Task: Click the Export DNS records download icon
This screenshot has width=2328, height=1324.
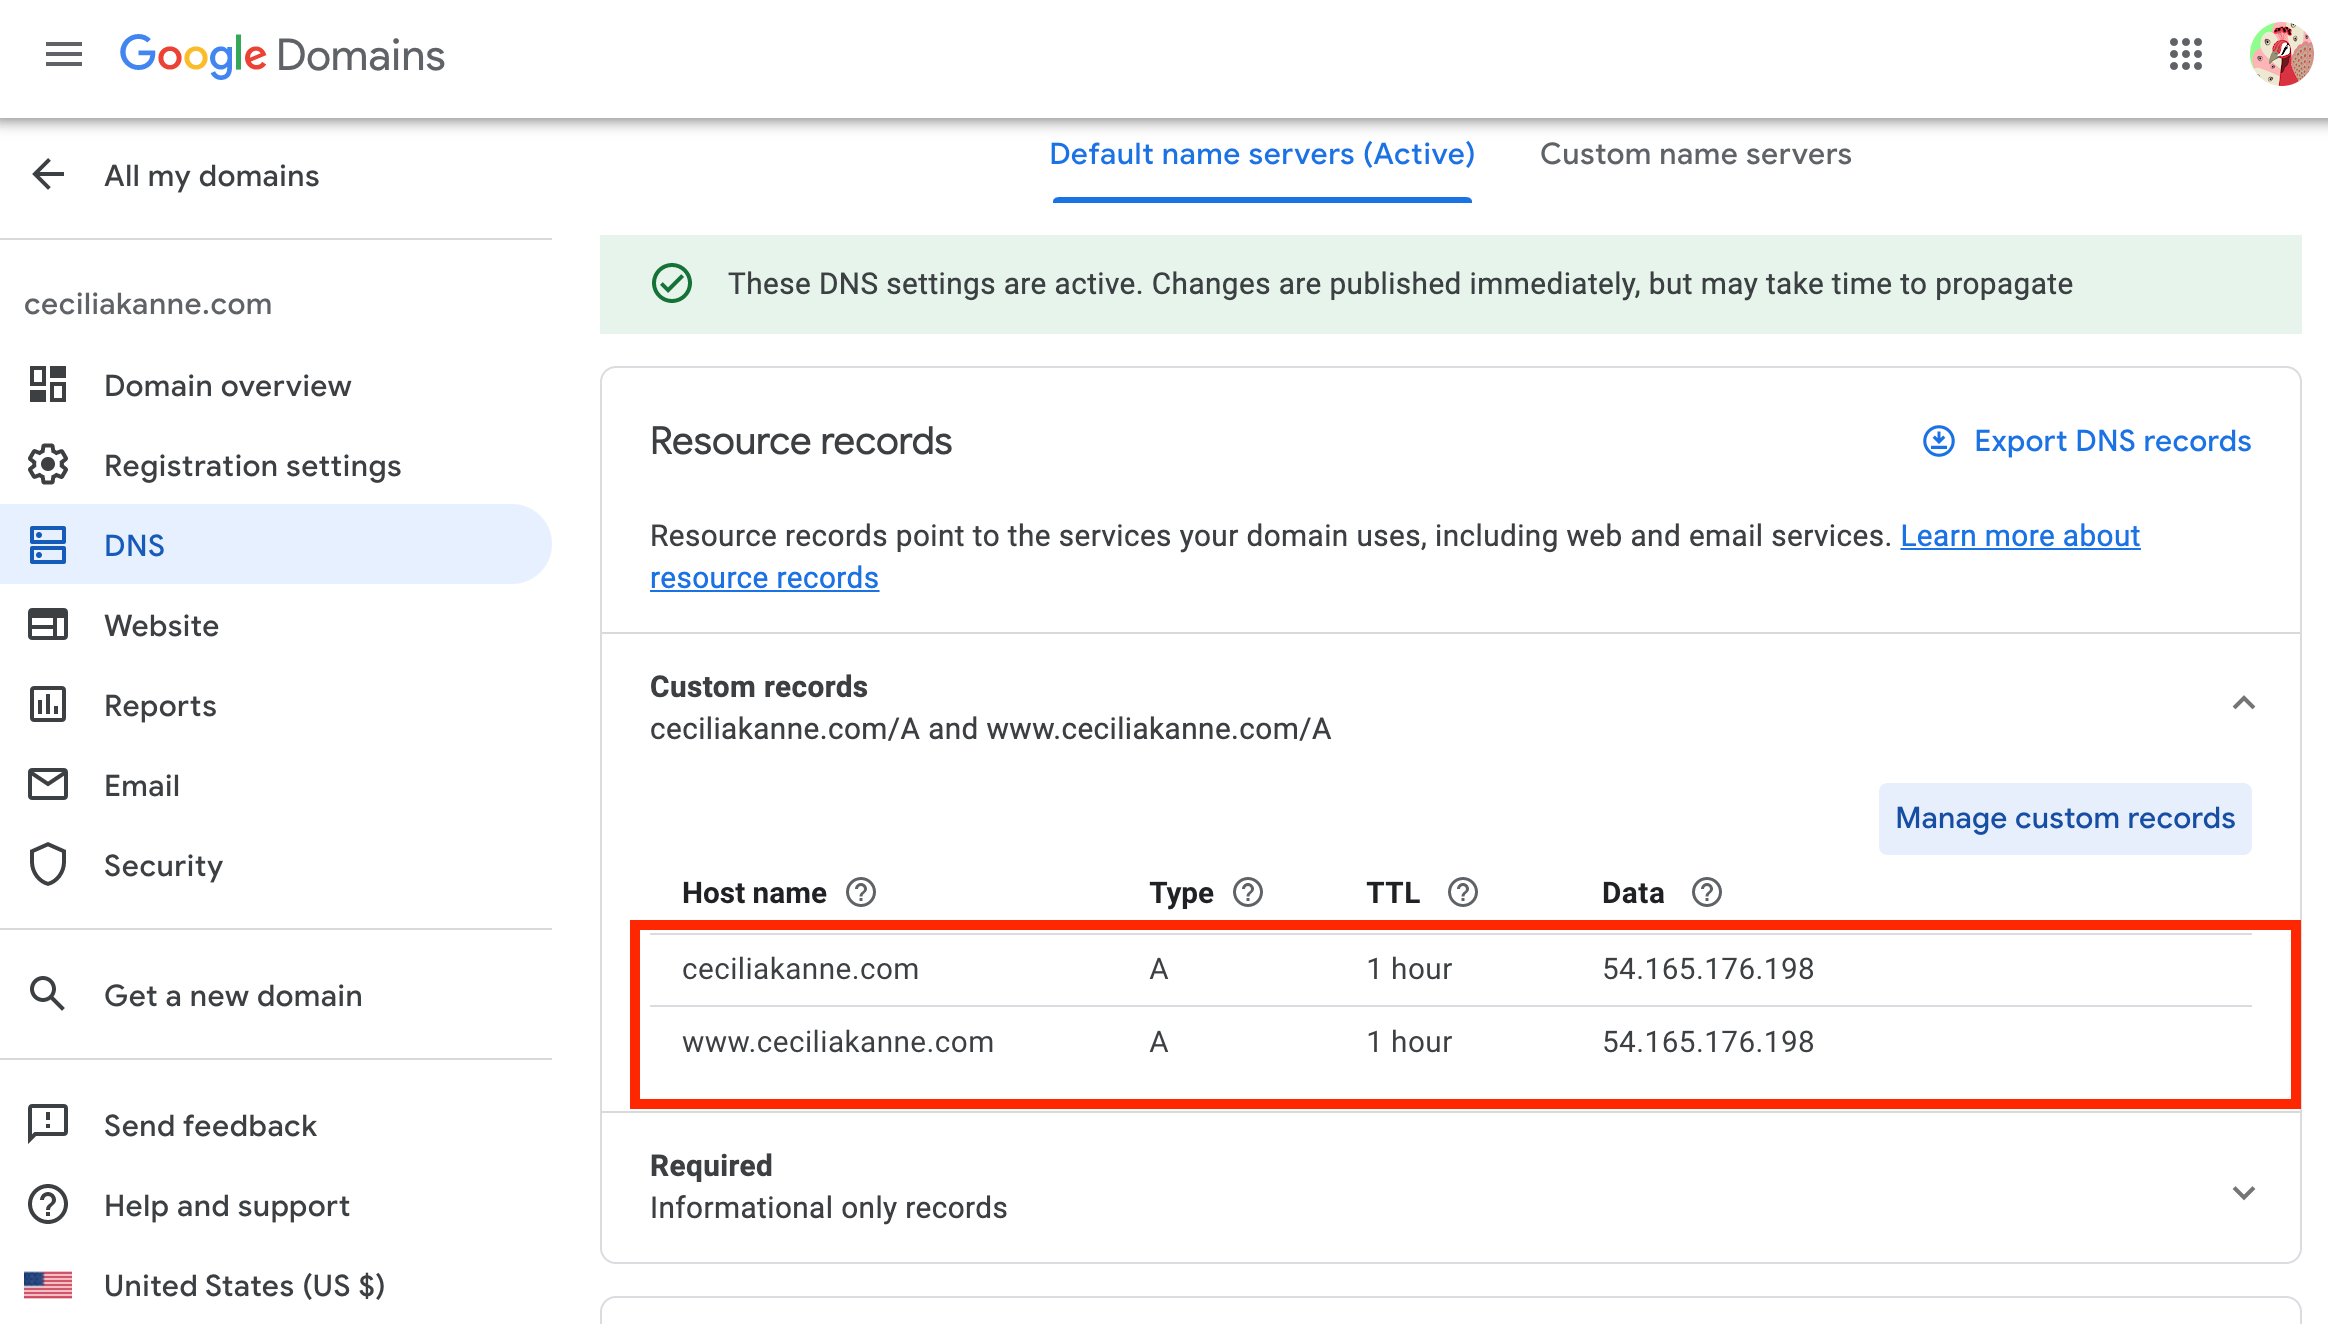Action: coord(1938,441)
